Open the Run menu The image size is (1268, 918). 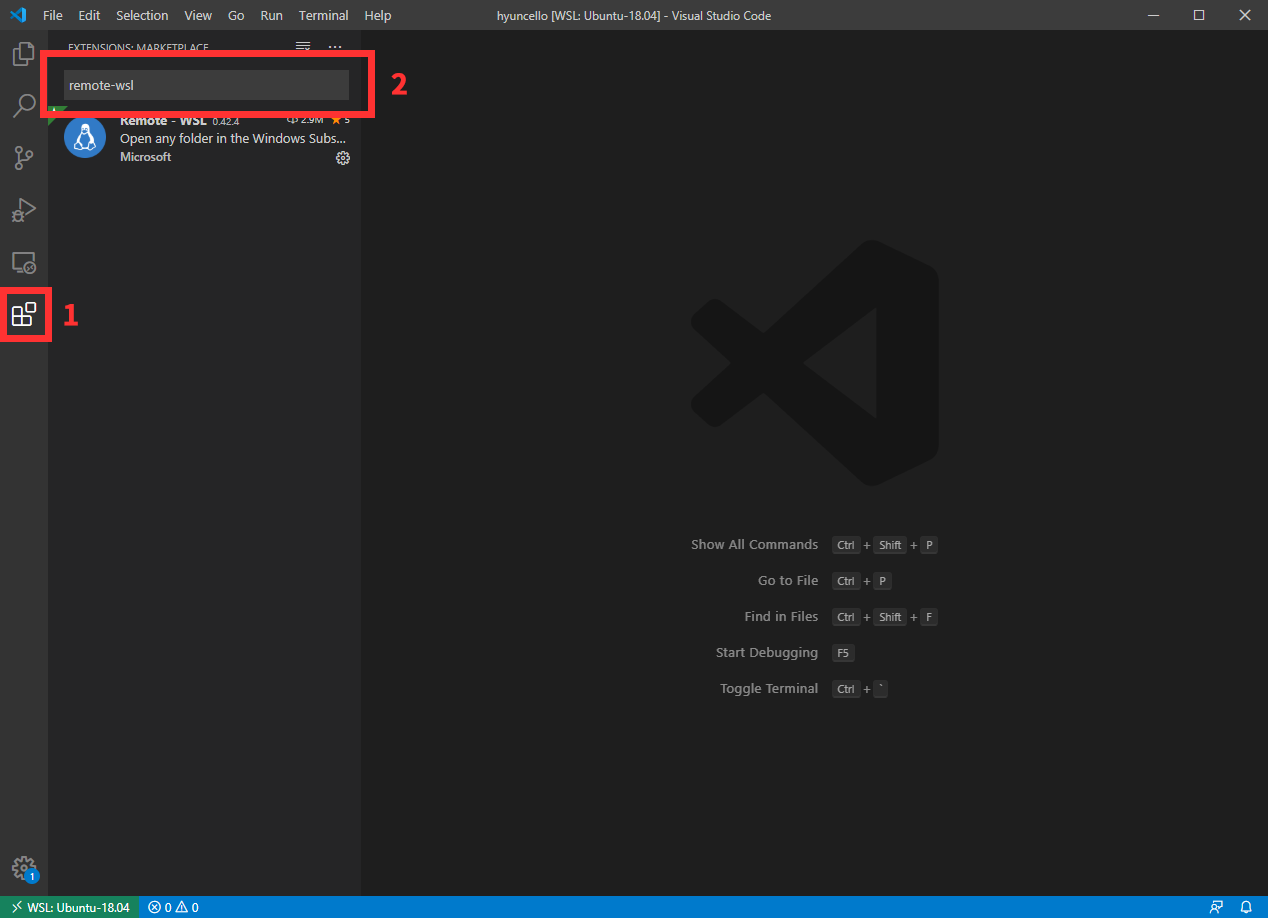[271, 15]
